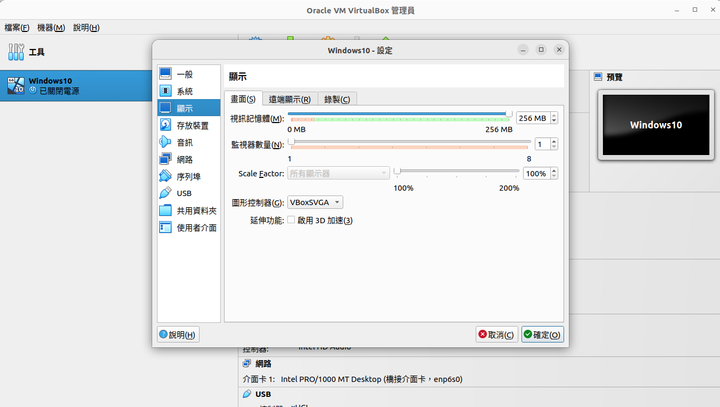
Task: Open the 存放裝置 (Storage) settings category
Action: pyautogui.click(x=188, y=125)
